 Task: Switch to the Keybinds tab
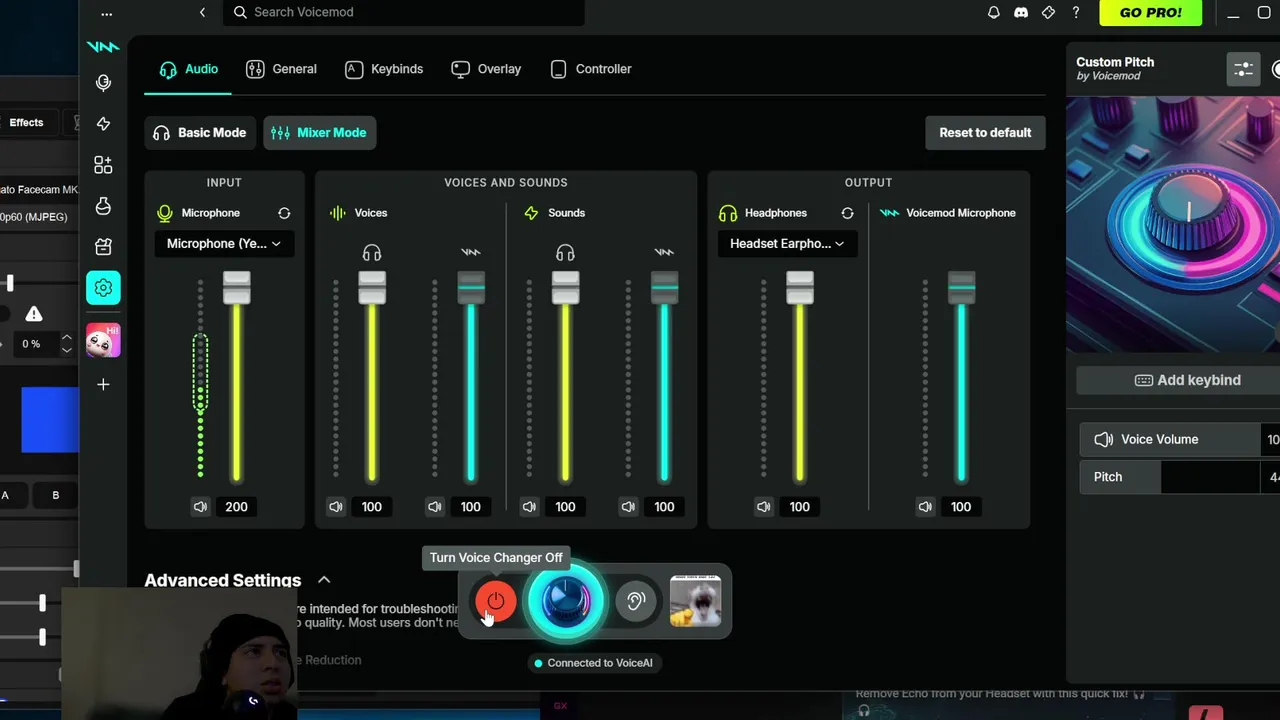pyautogui.click(x=384, y=69)
